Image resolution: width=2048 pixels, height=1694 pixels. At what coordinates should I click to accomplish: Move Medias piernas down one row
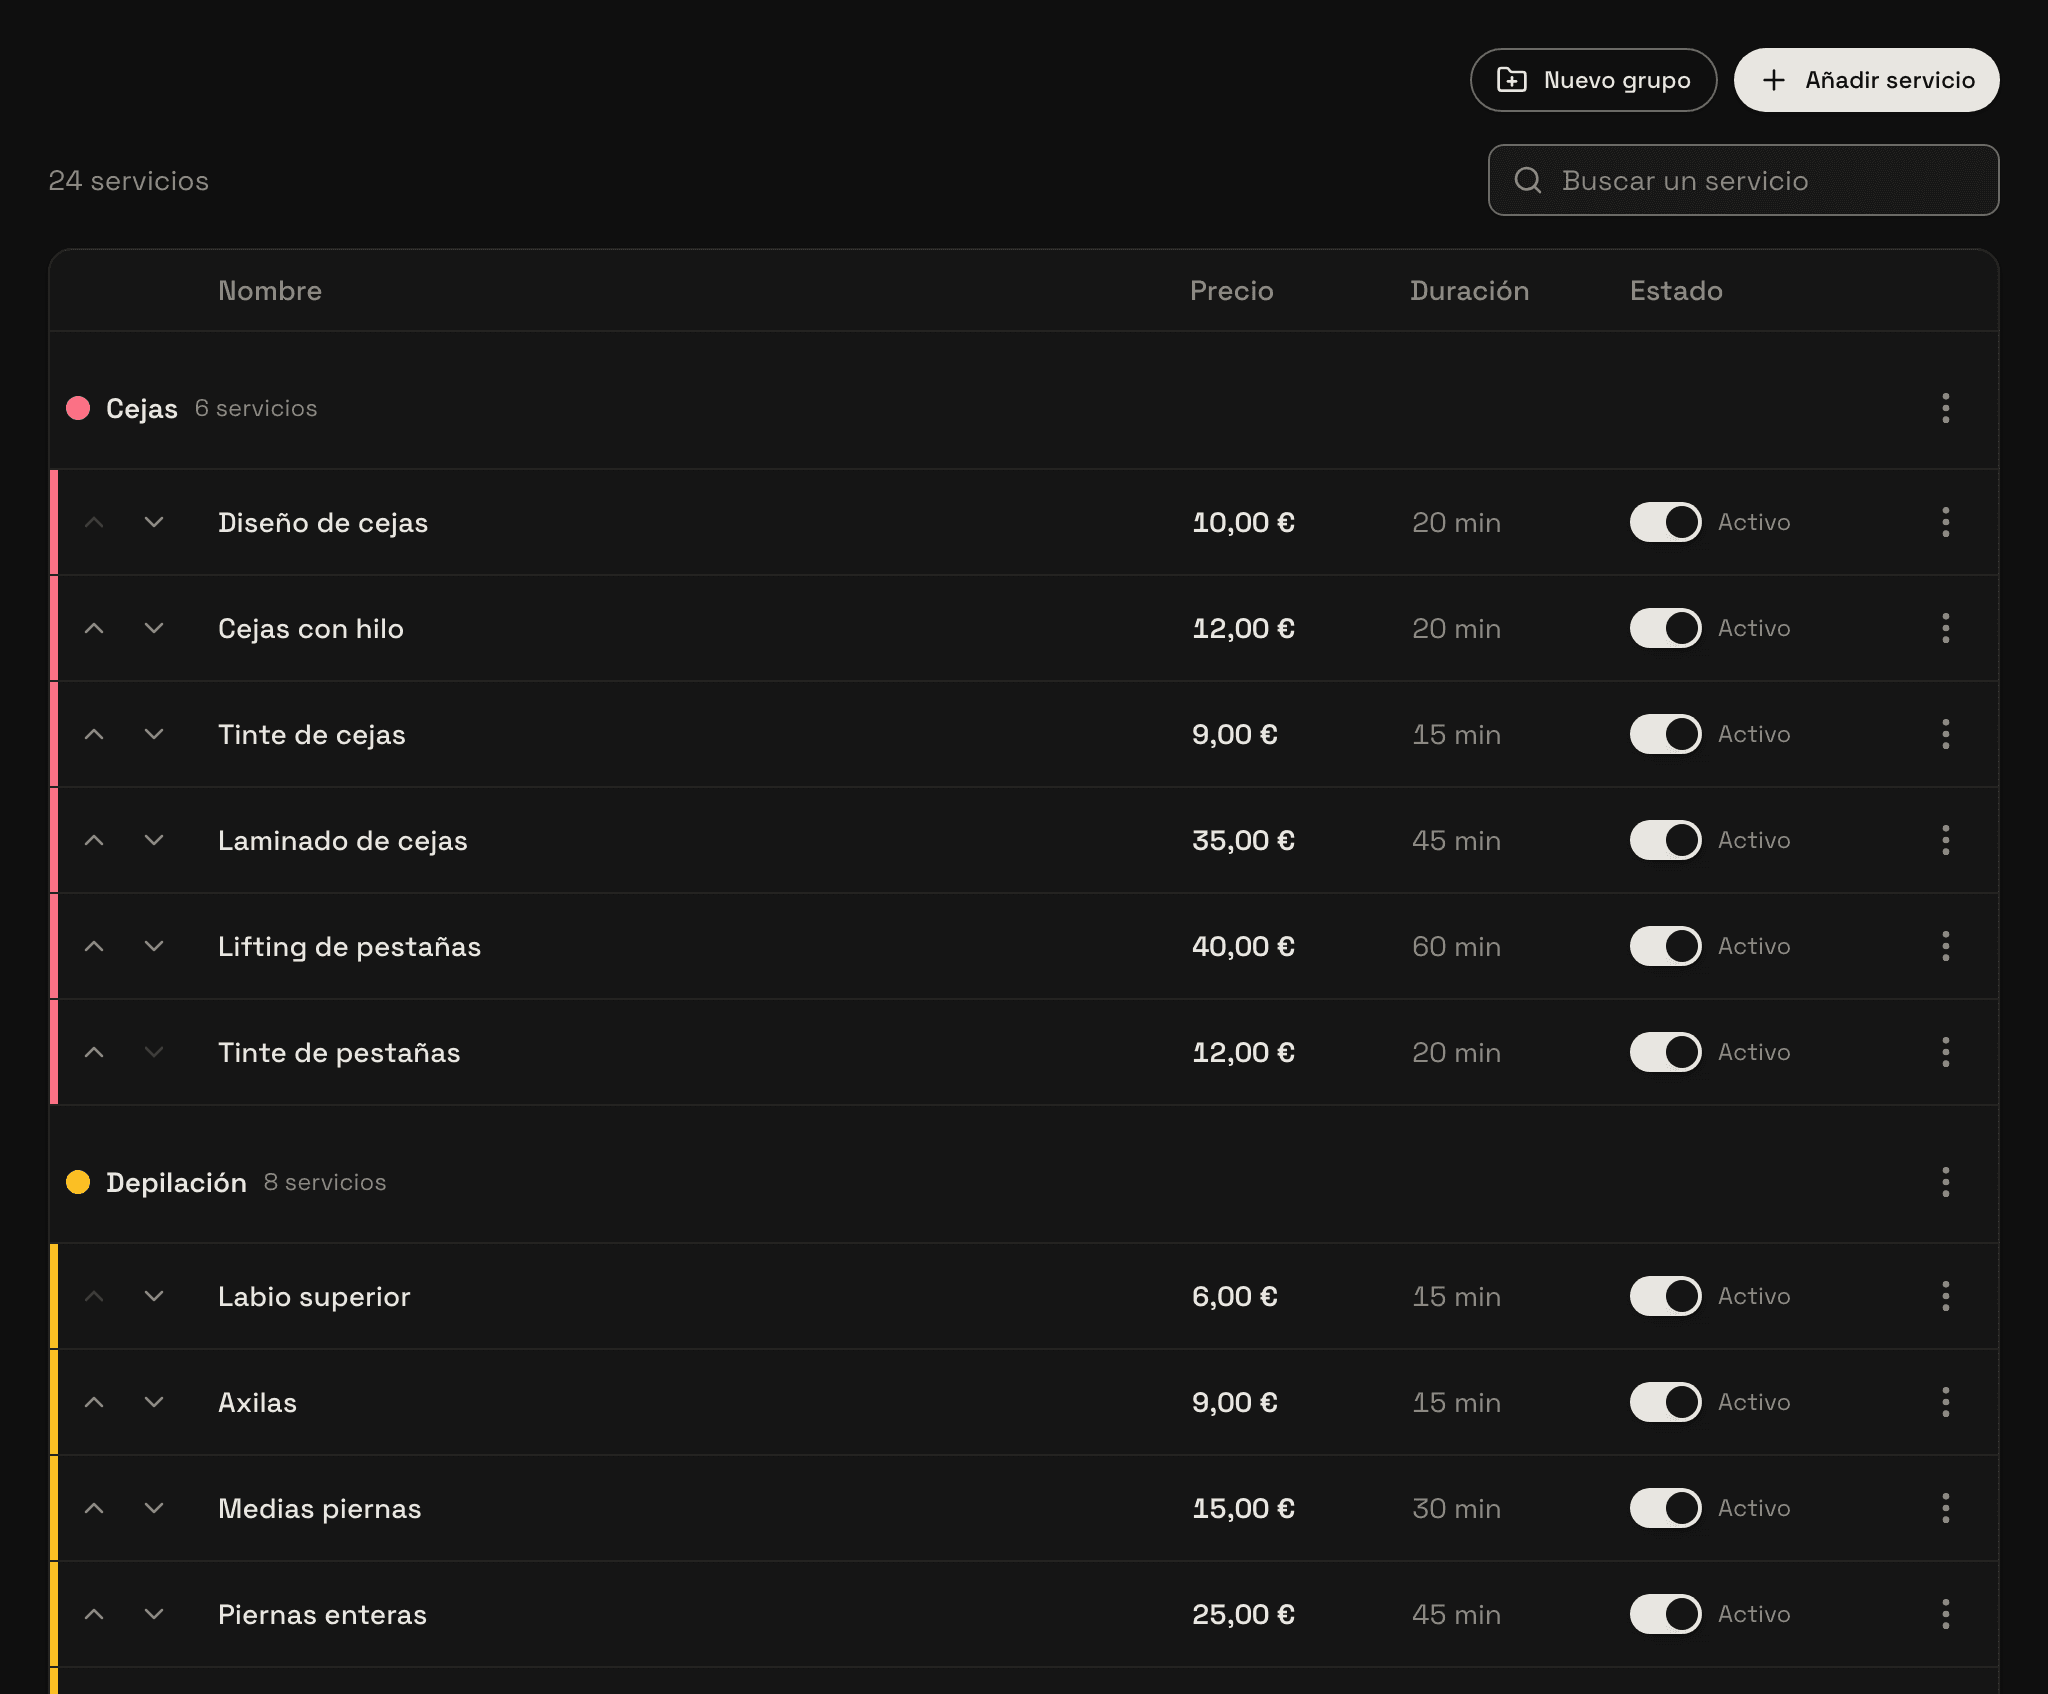point(154,1508)
